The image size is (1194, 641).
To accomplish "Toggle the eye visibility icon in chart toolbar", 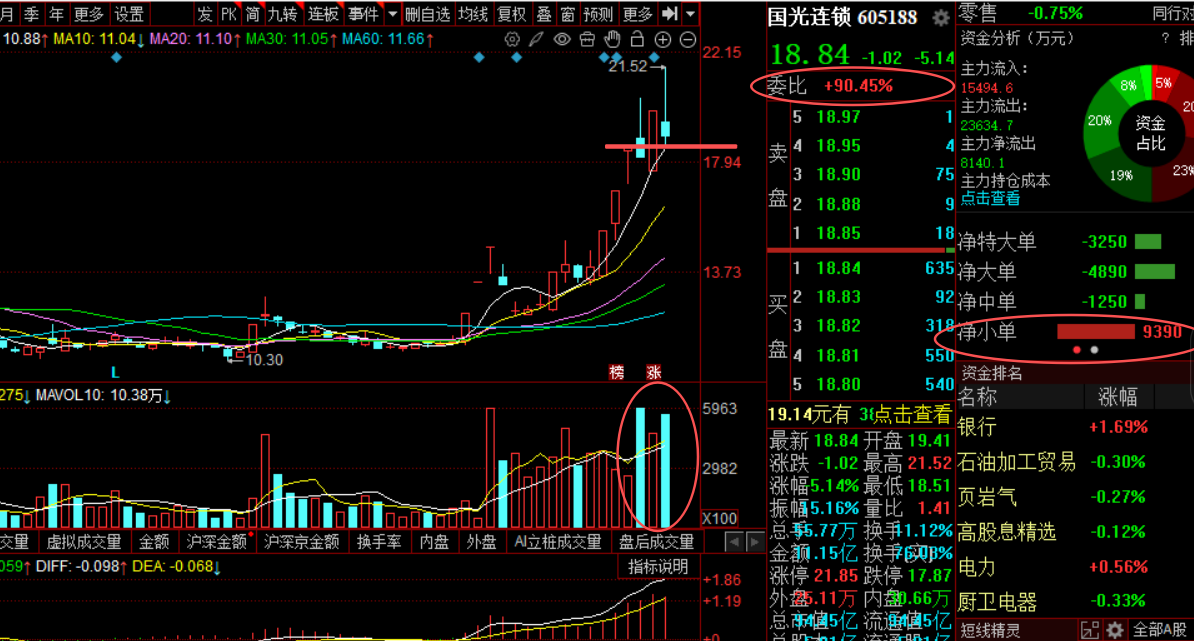I will [562, 39].
